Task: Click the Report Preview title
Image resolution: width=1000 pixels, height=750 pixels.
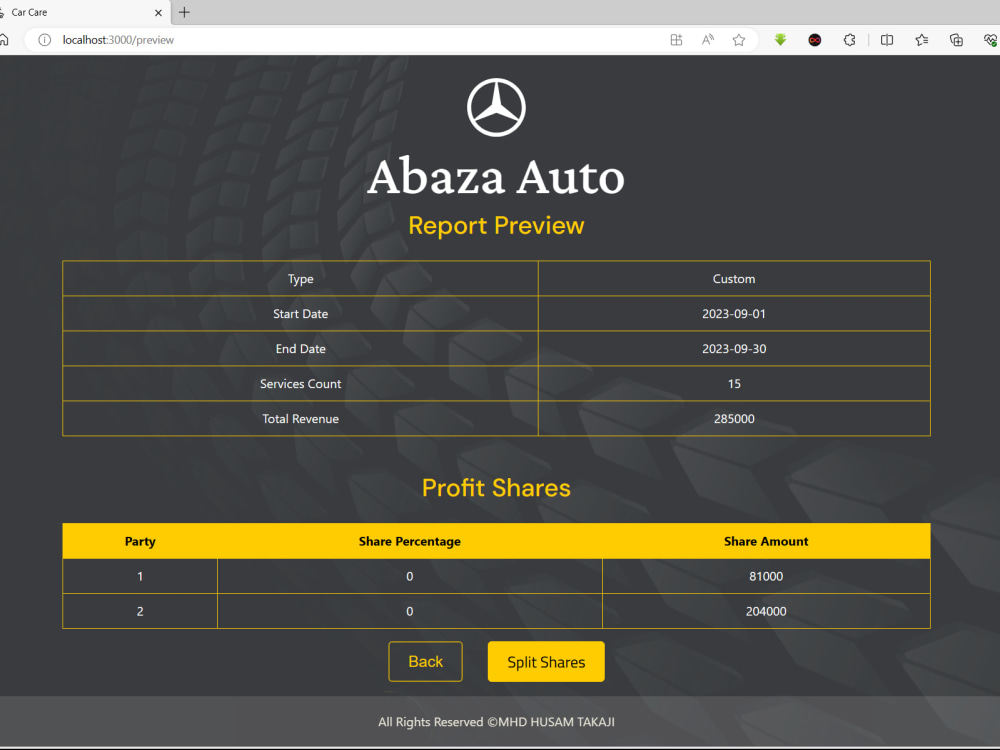Action: coord(496,225)
